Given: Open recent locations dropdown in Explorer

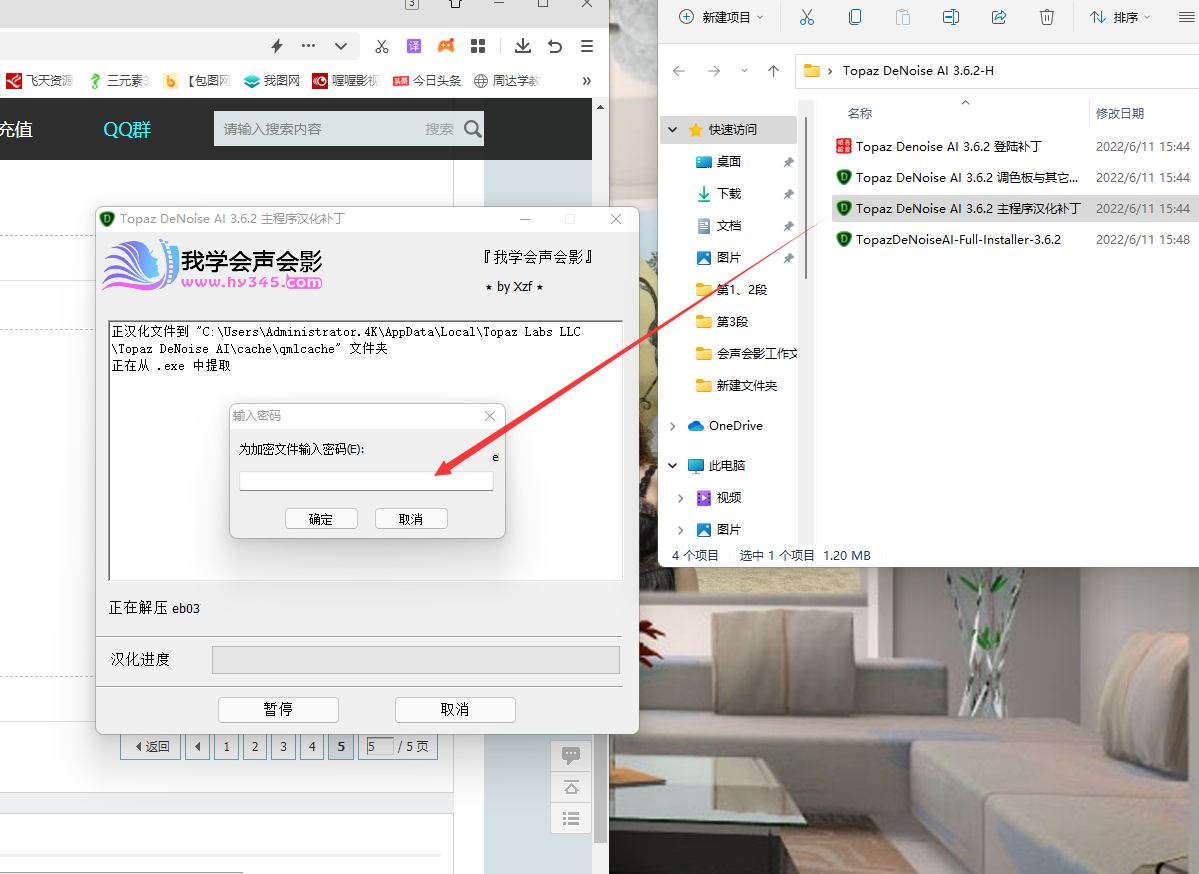Looking at the screenshot, I should (744, 71).
